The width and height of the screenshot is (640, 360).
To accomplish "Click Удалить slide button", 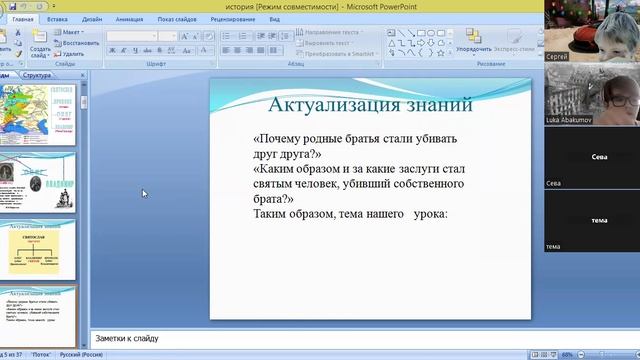I will (x=69, y=53).
